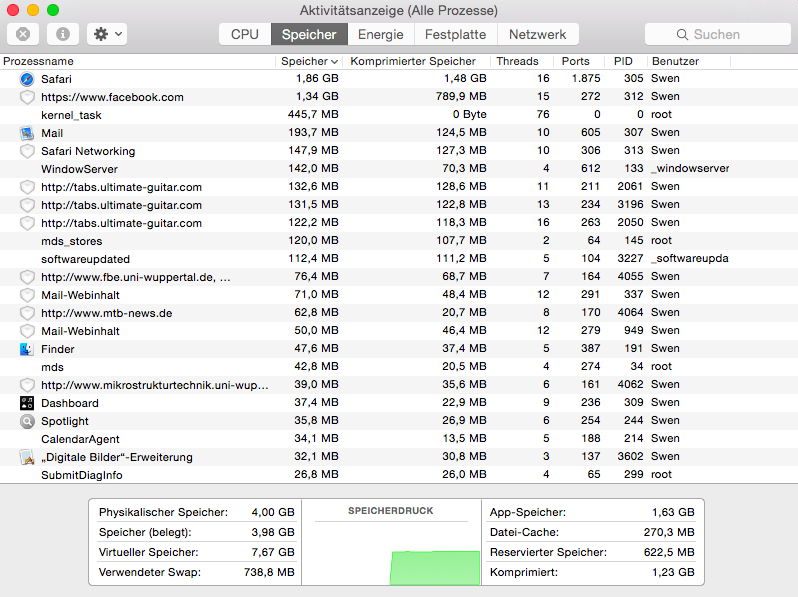Screen dimensions: 798x597
Task: Click shield icon of ultimate-guitar PID 2061
Action: tap(27, 187)
